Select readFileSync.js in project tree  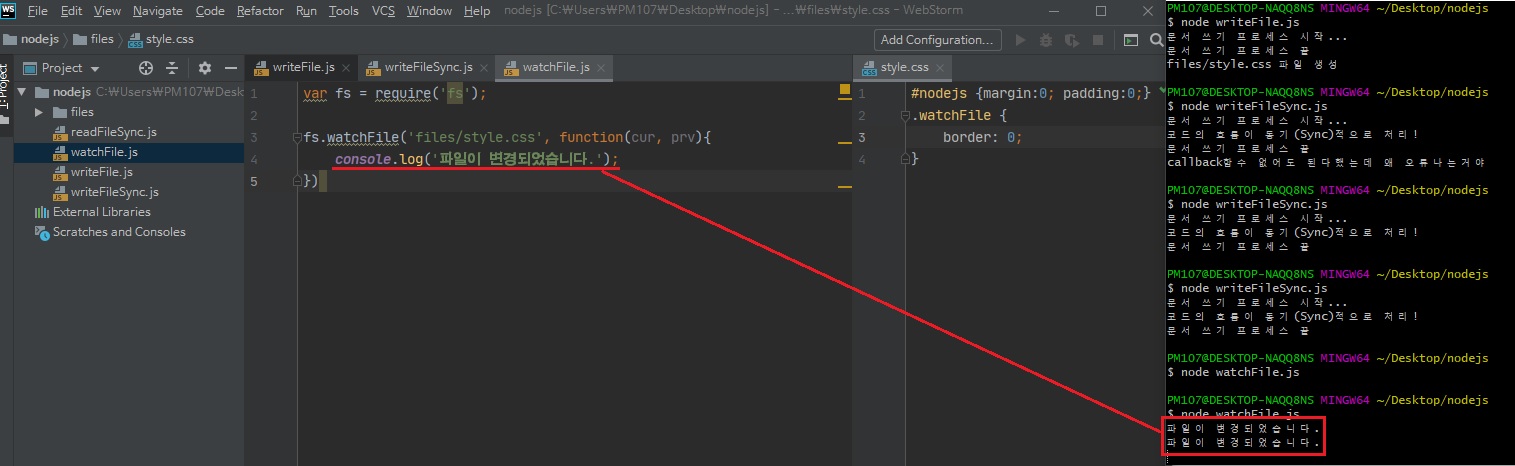click(113, 132)
